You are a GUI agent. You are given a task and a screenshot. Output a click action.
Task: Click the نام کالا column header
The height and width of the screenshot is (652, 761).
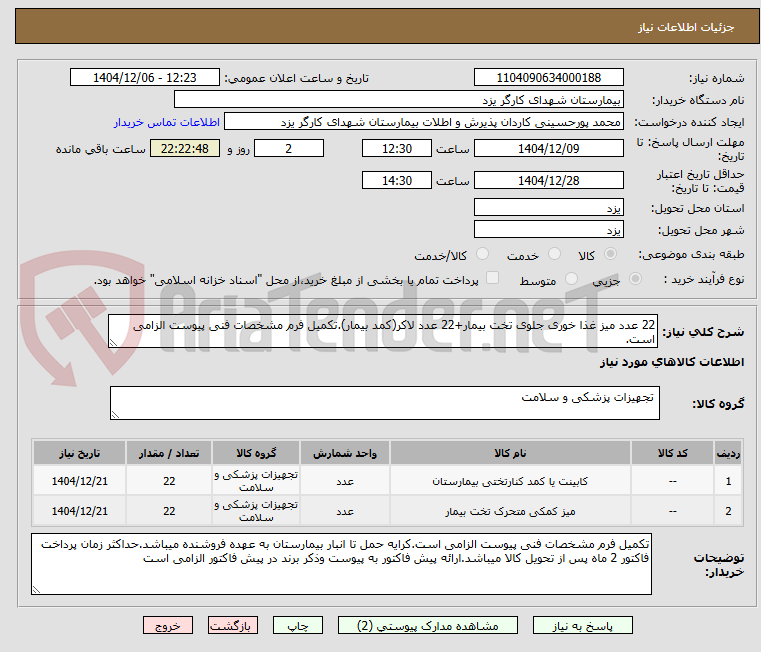pos(510,453)
